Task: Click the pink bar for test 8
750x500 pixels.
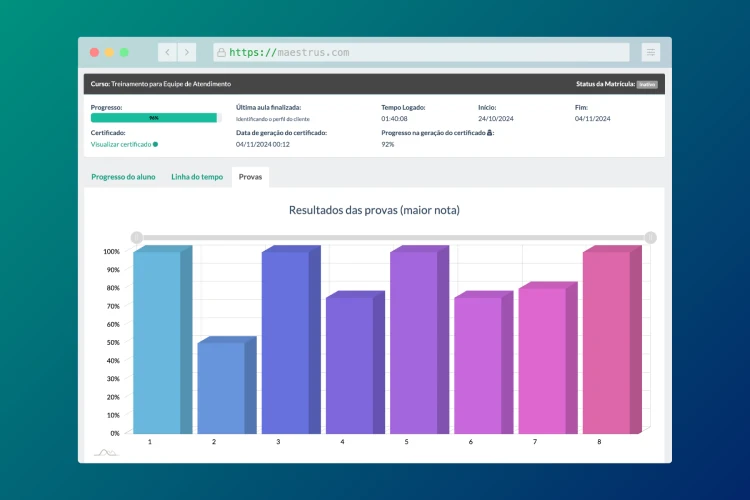Action: pos(606,342)
